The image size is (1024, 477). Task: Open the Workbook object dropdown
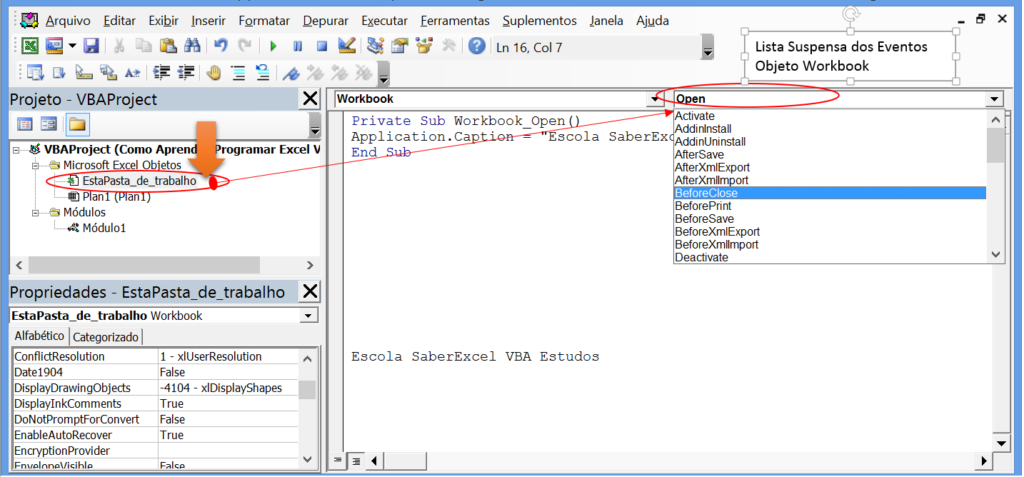pos(656,99)
